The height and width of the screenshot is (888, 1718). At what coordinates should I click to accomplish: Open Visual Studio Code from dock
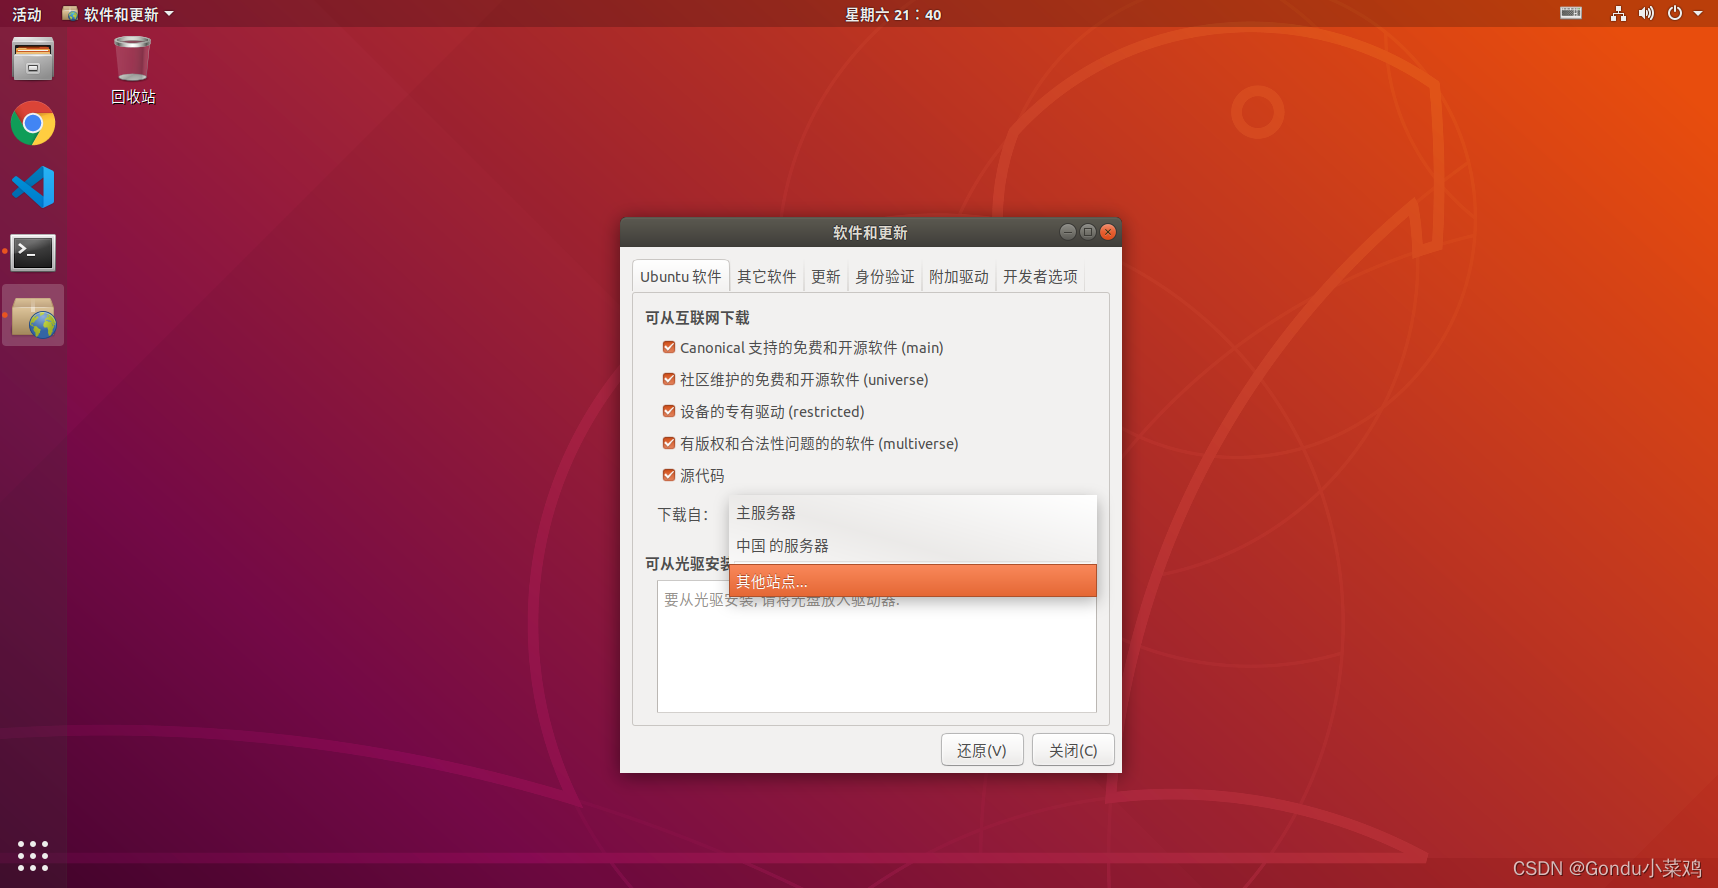pos(33,187)
